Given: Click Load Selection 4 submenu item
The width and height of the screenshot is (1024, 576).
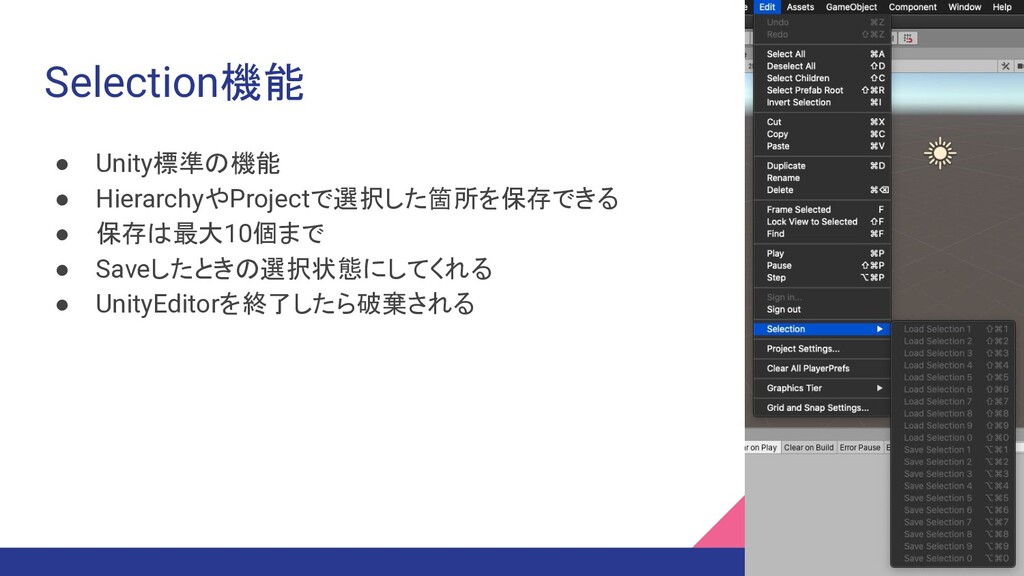Looking at the screenshot, I should [x=955, y=365].
